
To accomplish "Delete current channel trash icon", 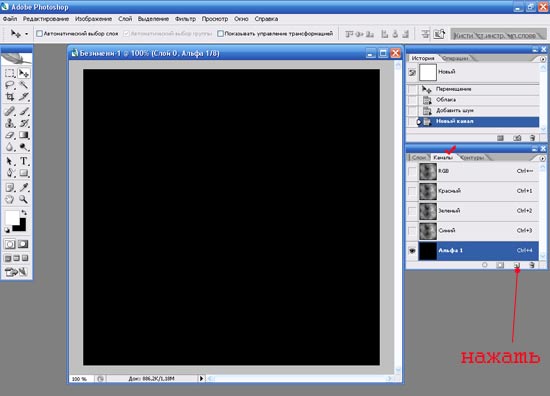I will click(x=532, y=265).
